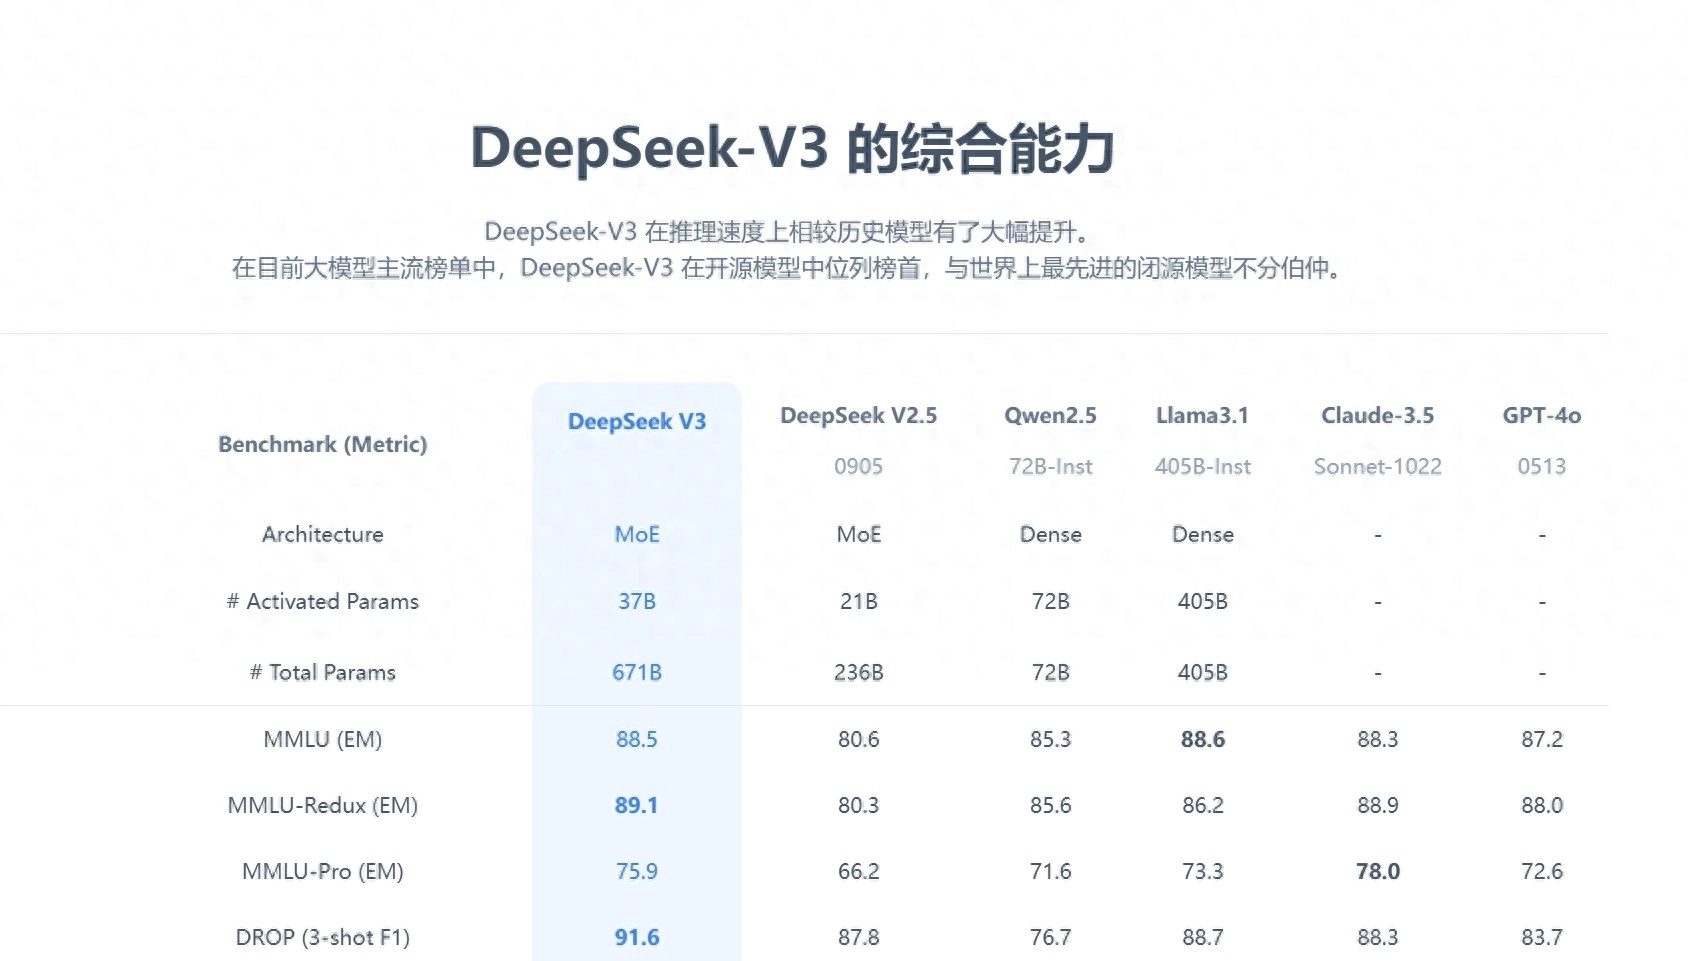This screenshot has width=1689, height=961.
Task: Click the '37B' activated params value
Action: coord(637,601)
